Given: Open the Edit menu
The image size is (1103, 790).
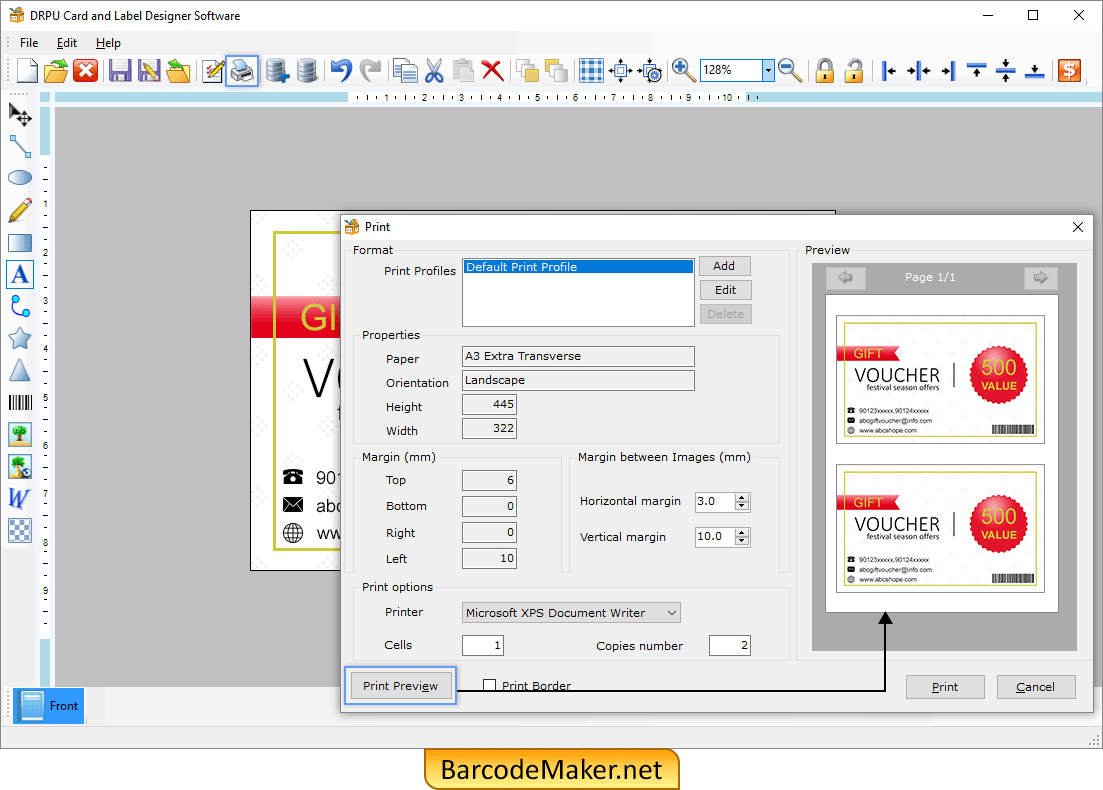Looking at the screenshot, I should (67, 43).
